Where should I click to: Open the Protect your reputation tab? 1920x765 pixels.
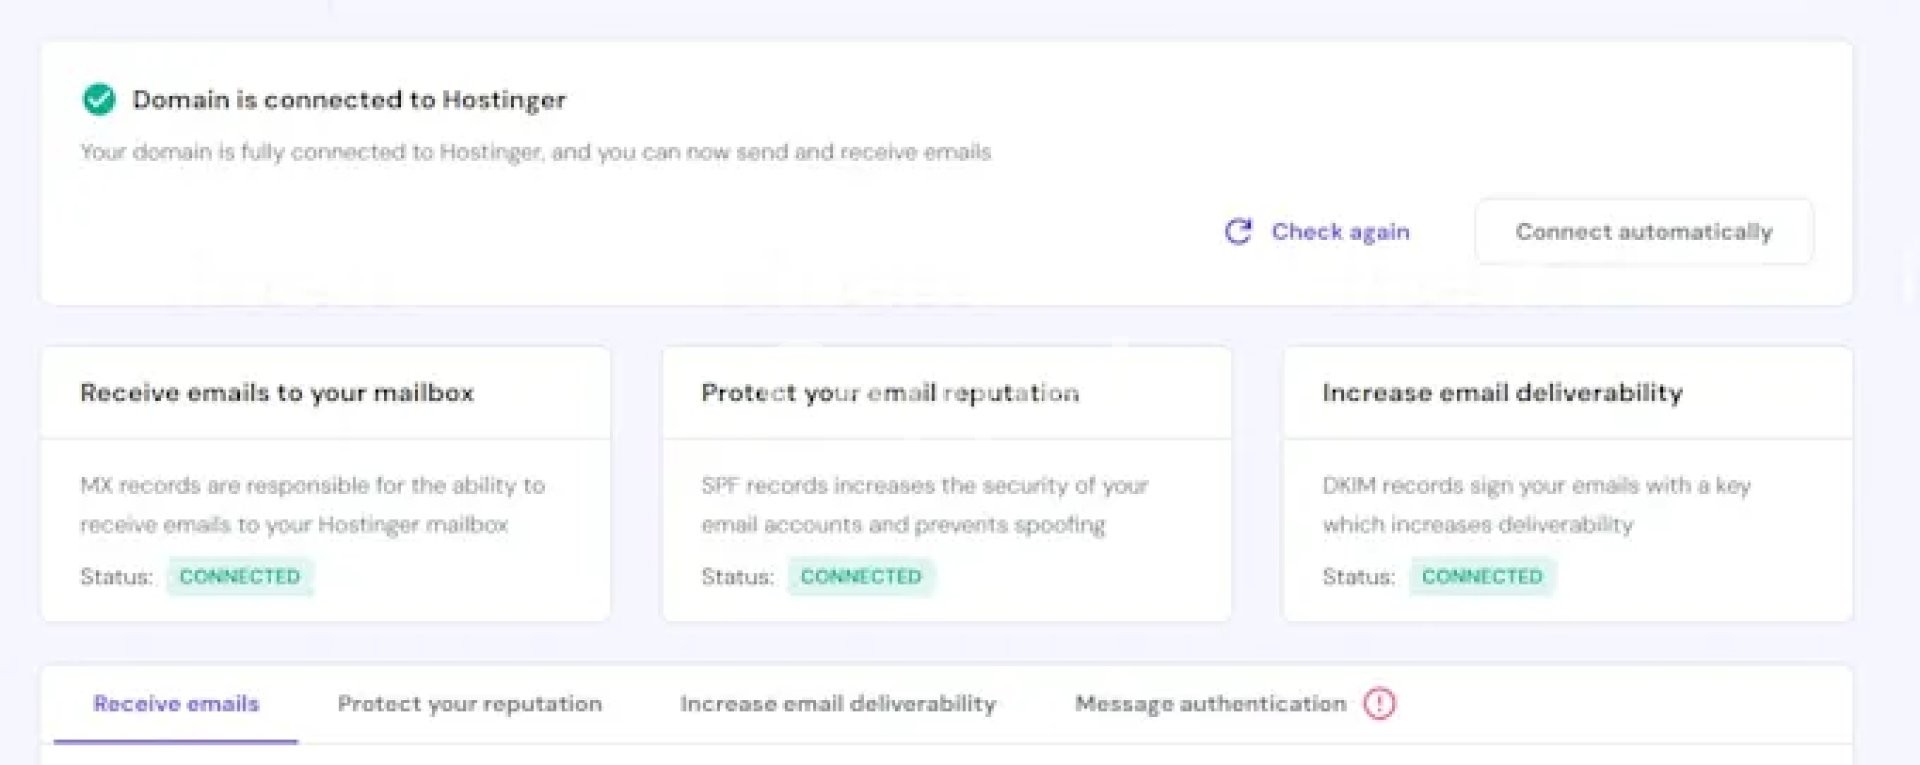[469, 704]
